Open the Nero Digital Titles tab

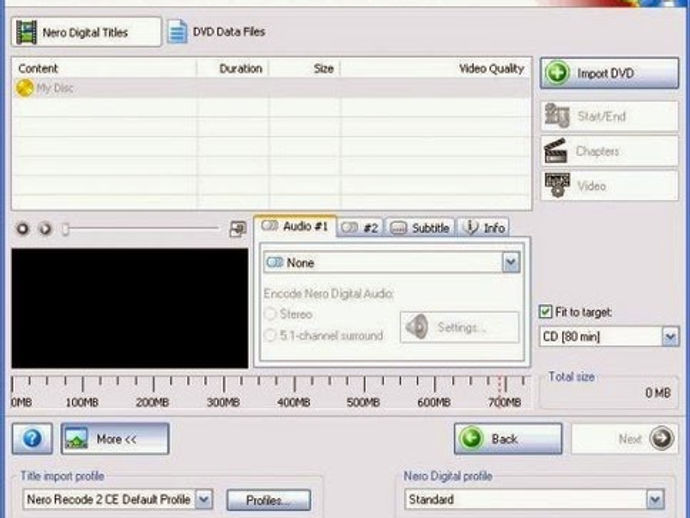pyautogui.click(x=86, y=32)
